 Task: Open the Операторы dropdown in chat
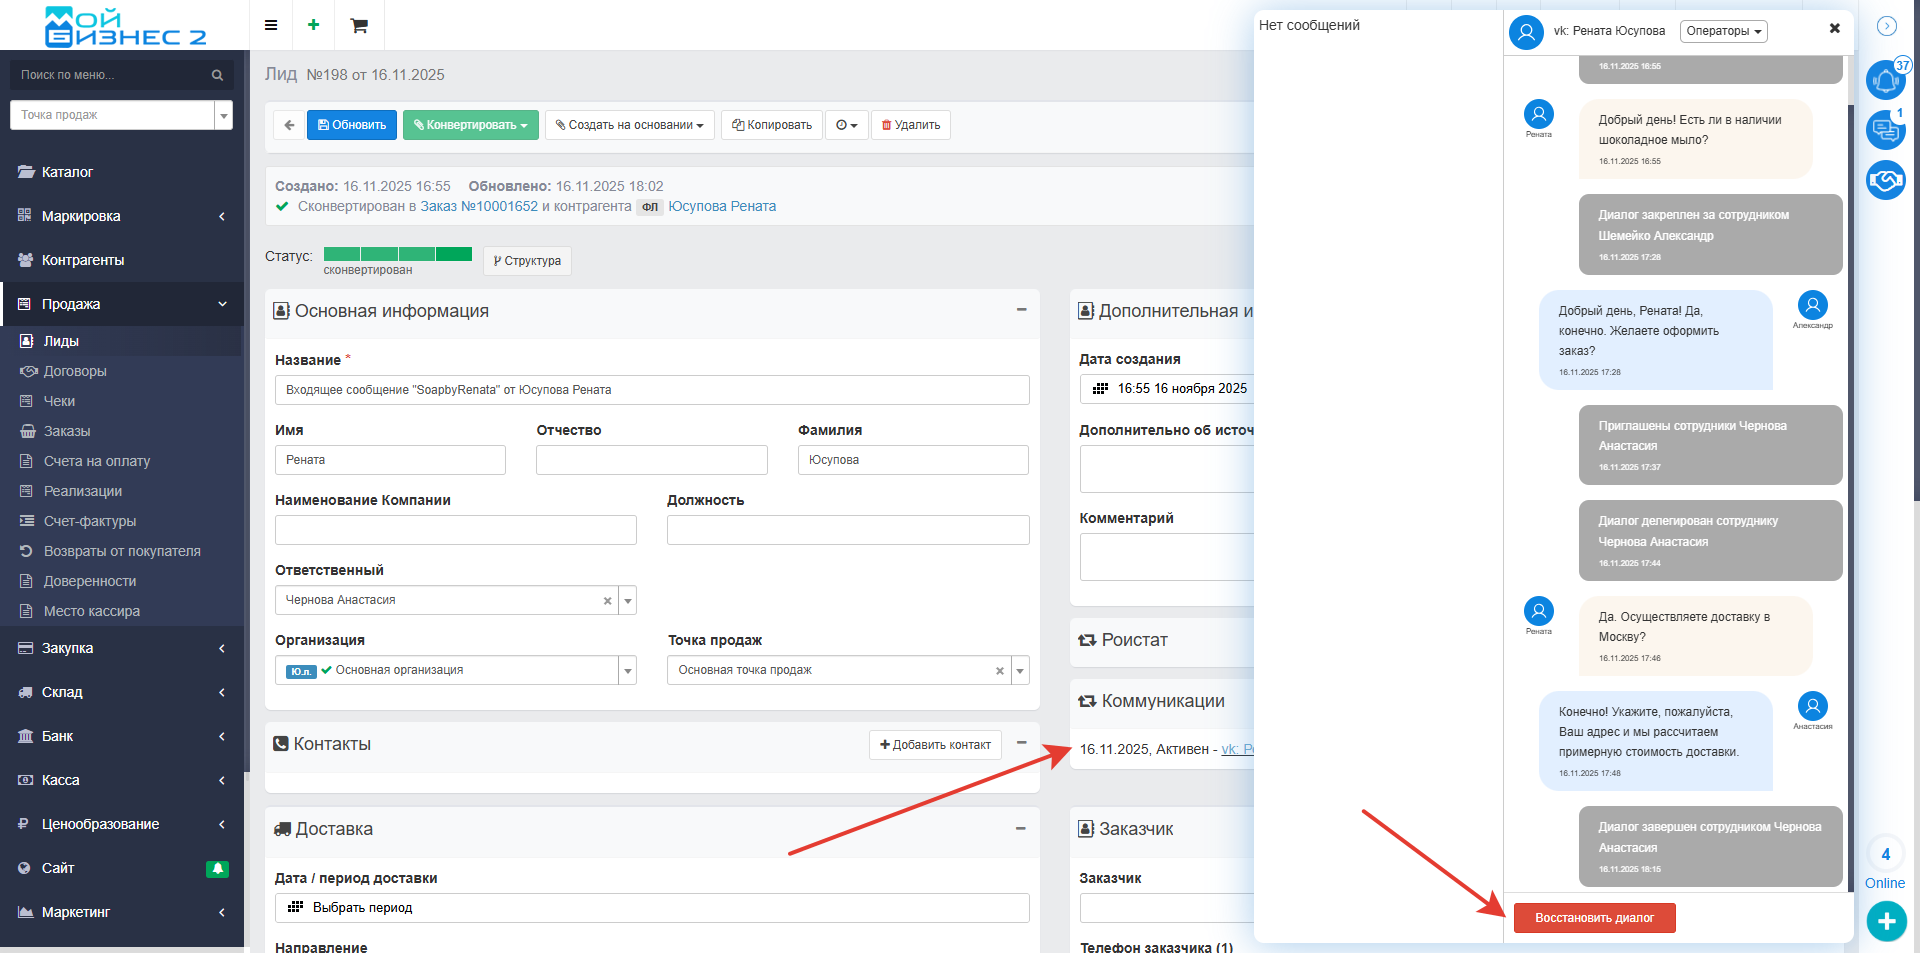coord(1723,31)
